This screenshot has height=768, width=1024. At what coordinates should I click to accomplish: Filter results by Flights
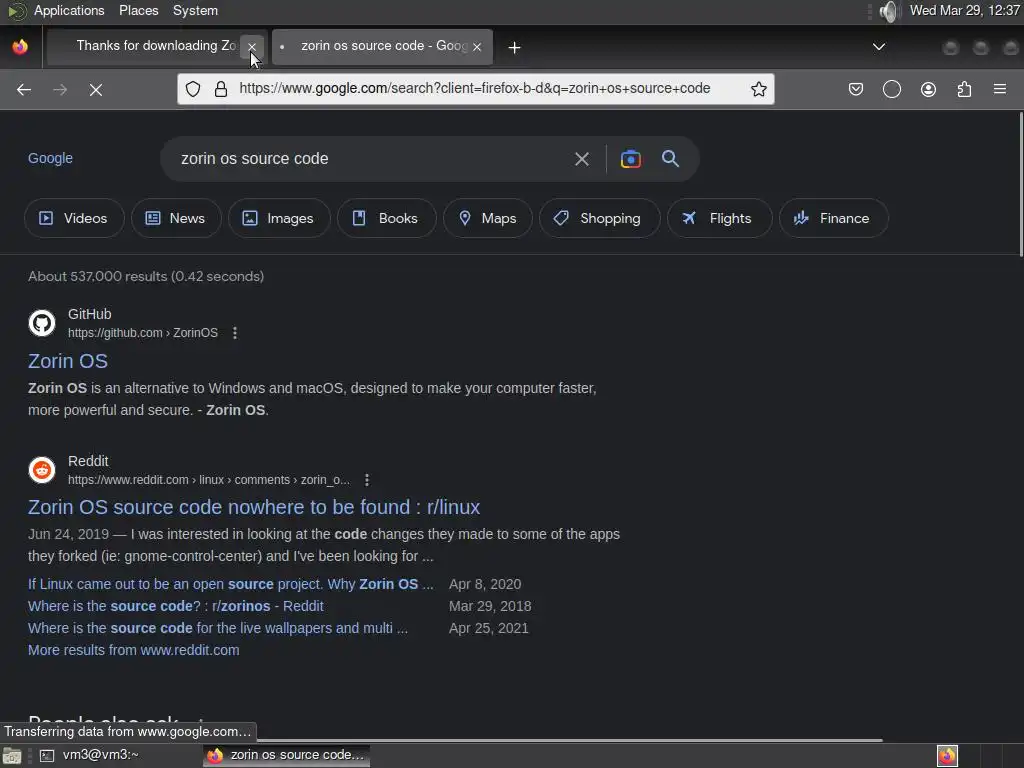click(720, 218)
